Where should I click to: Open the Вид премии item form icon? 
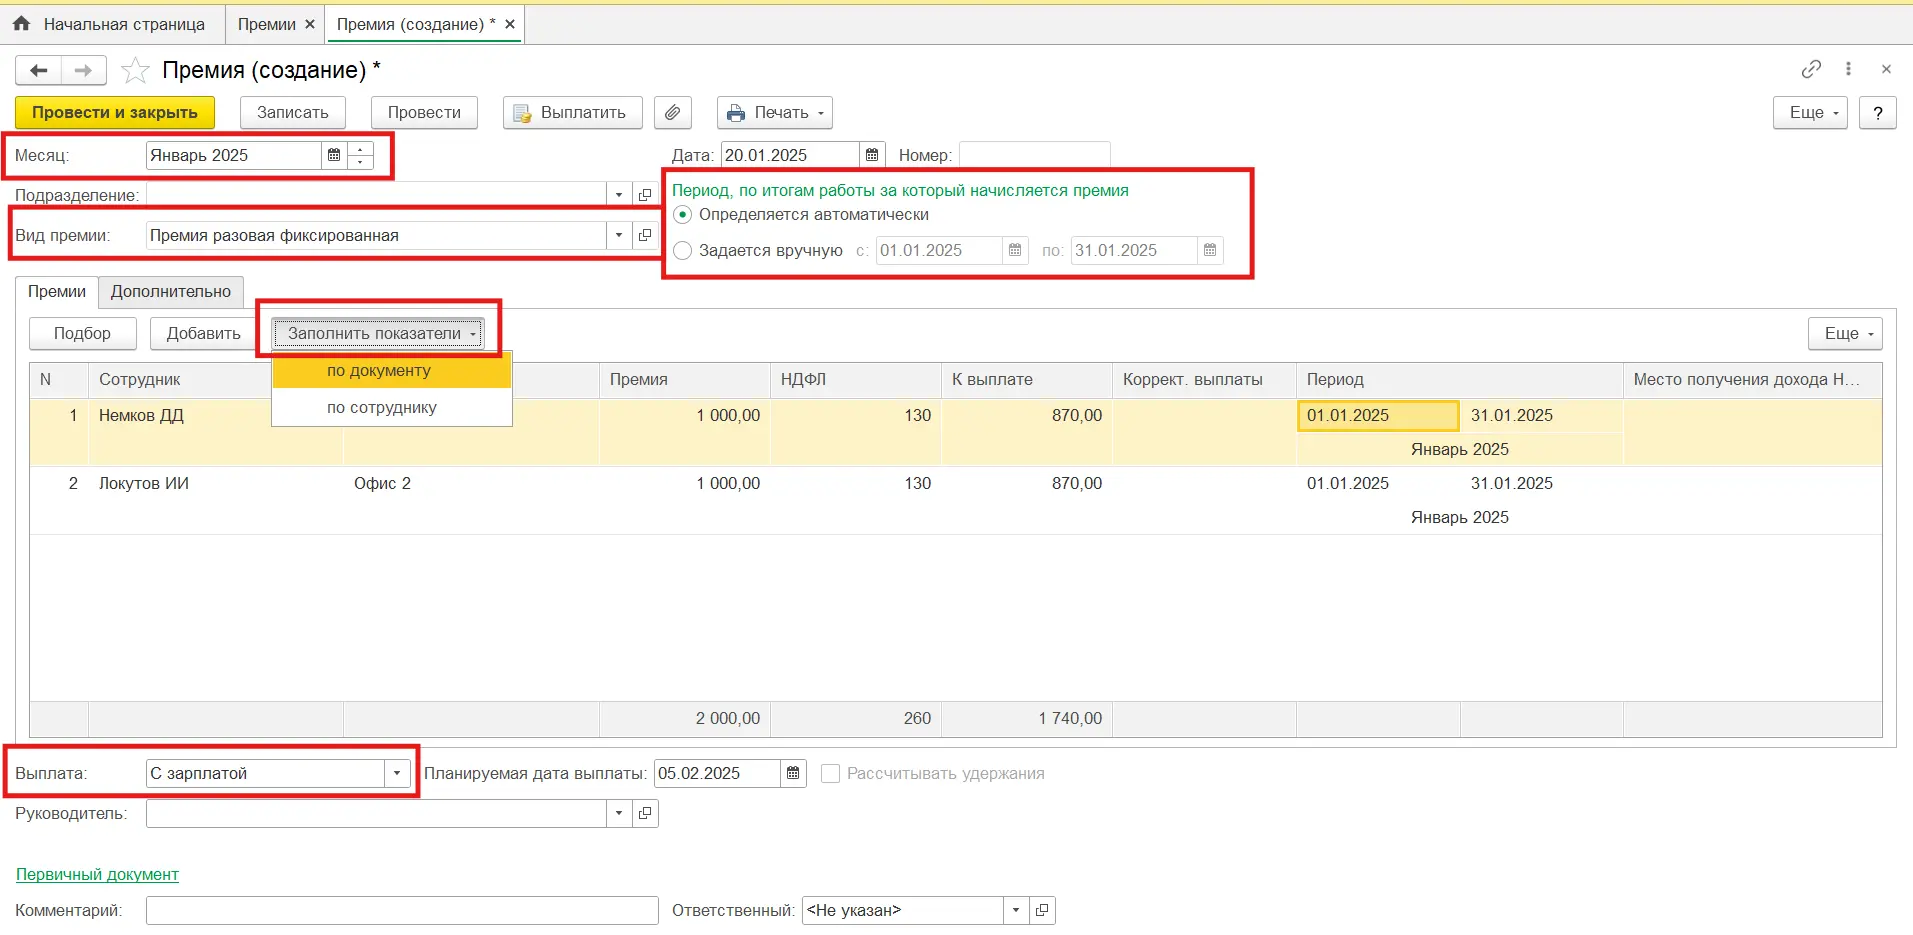645,236
